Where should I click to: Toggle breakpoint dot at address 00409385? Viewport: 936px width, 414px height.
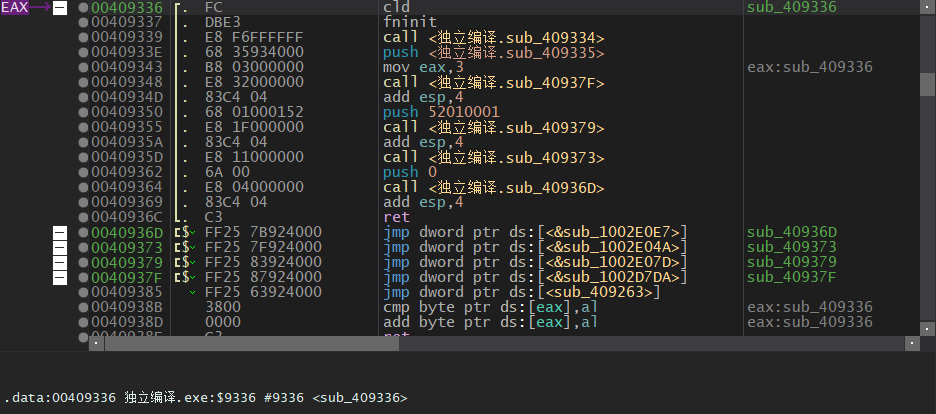84,292
